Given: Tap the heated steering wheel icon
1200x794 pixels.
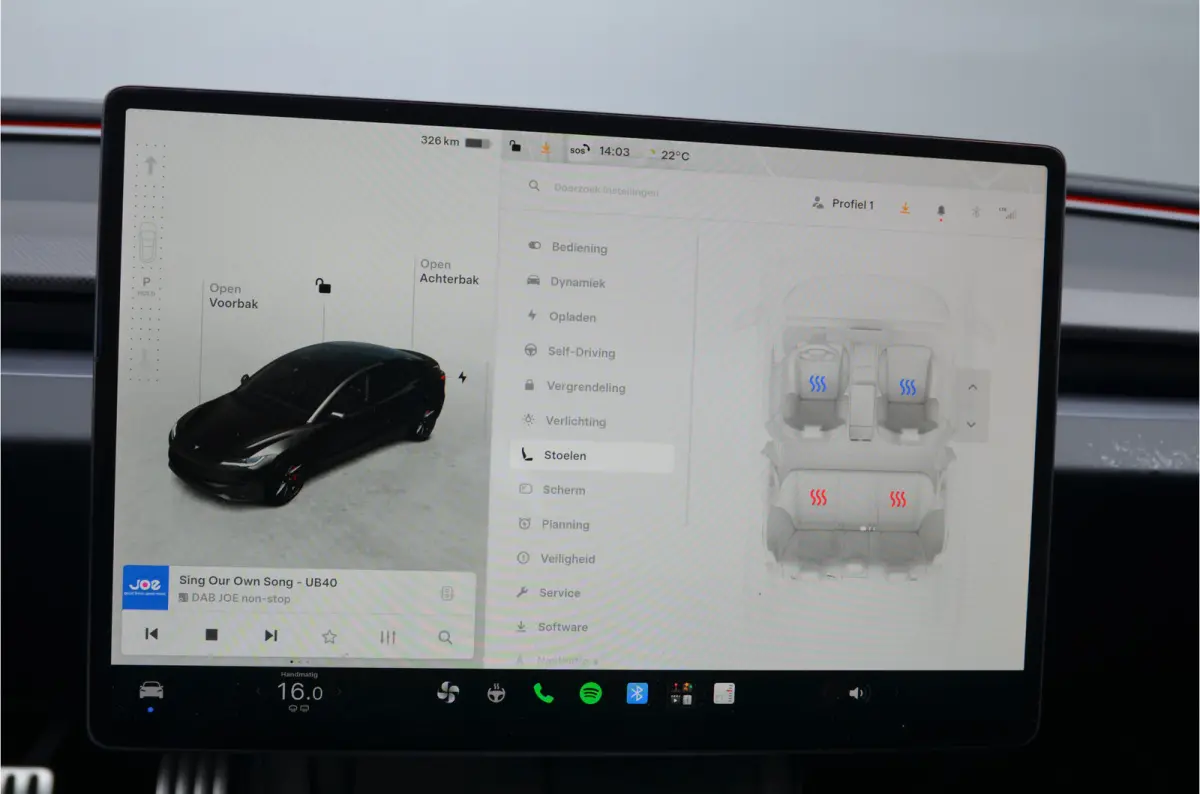Looking at the screenshot, I should (496, 693).
